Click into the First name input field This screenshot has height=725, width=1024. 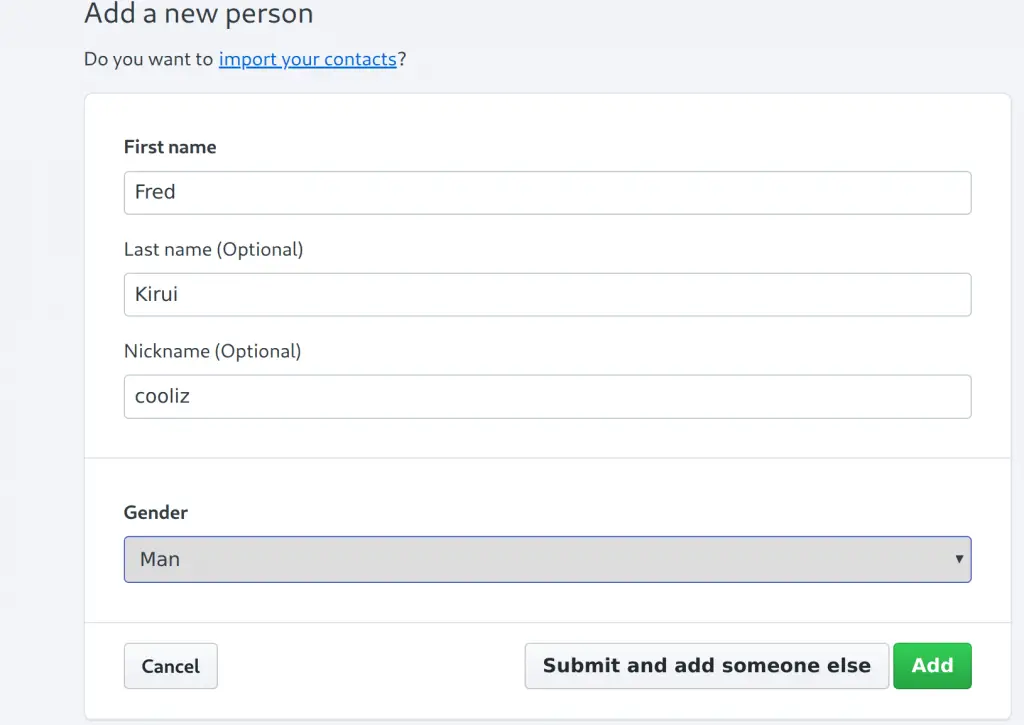click(x=547, y=192)
